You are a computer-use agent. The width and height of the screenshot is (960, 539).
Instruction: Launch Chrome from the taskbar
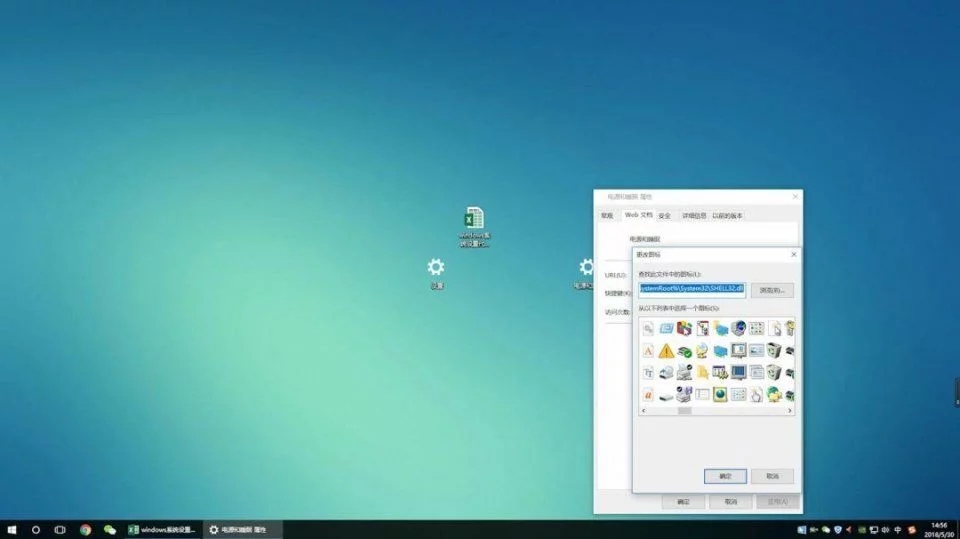point(85,530)
